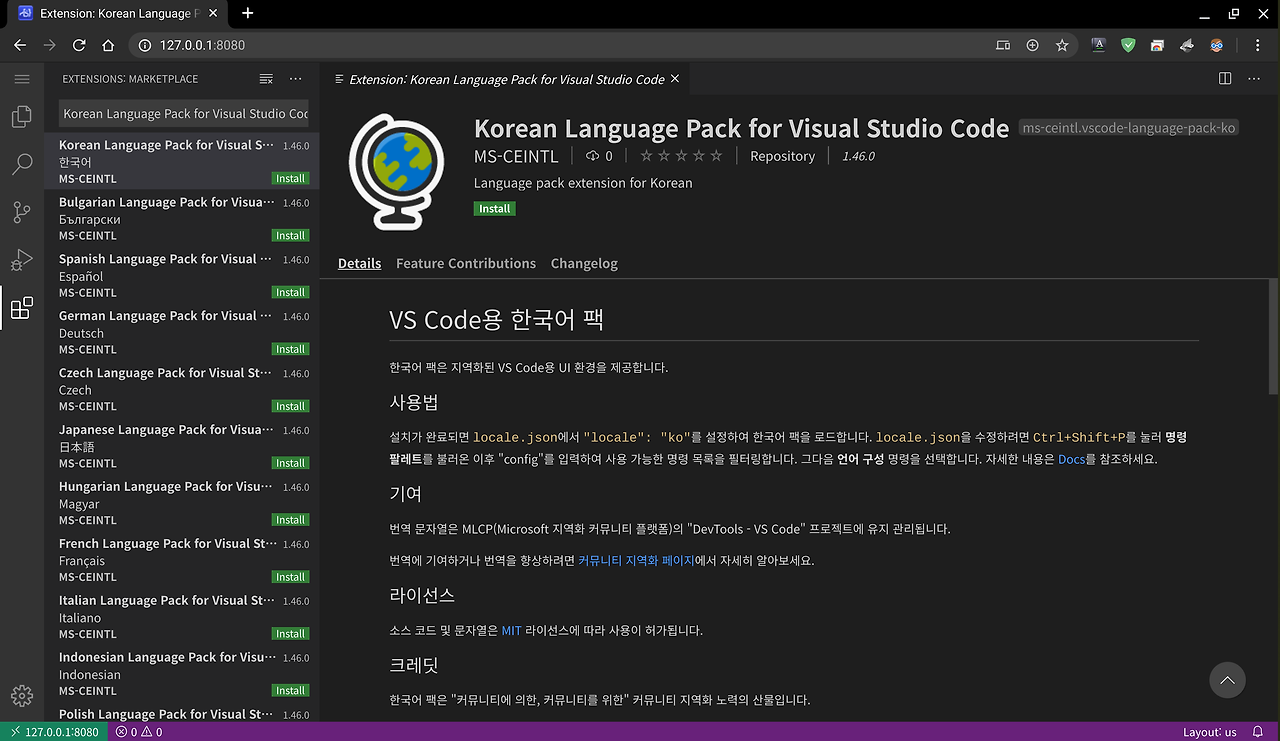Click the scroll-to-top round arrow button
The height and width of the screenshot is (741, 1280).
pos(1227,680)
